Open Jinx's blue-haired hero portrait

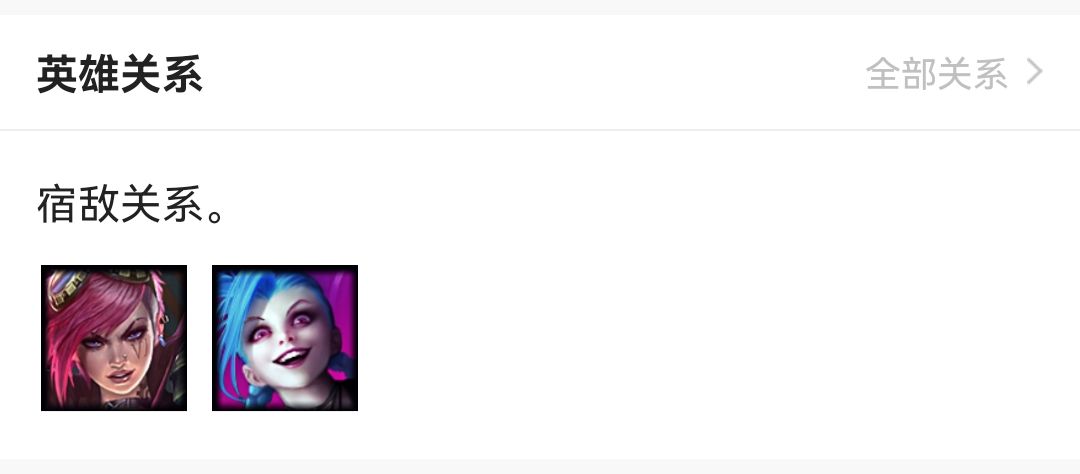tap(284, 338)
